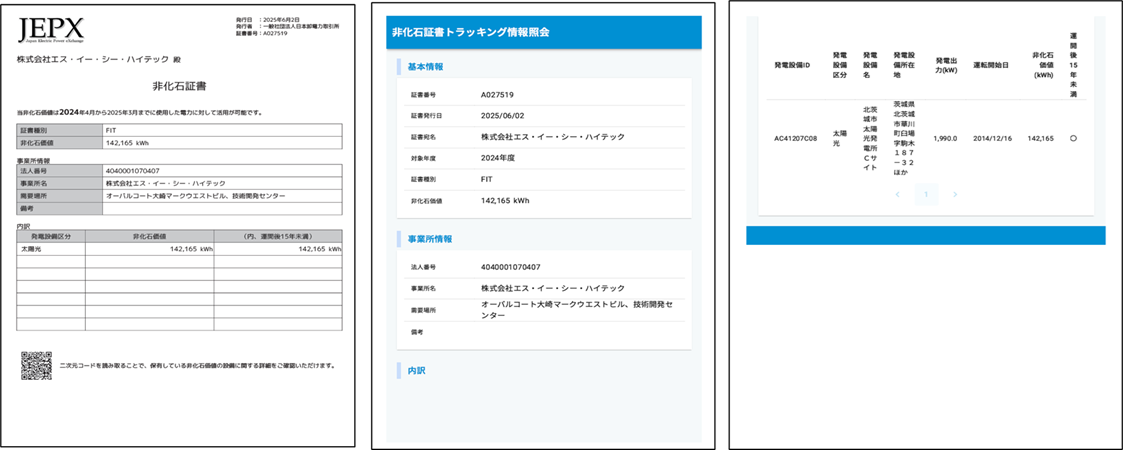The height and width of the screenshot is (450, 1123).
Task: Click the circle mark under 運開後15年未満
Action: 1073,139
